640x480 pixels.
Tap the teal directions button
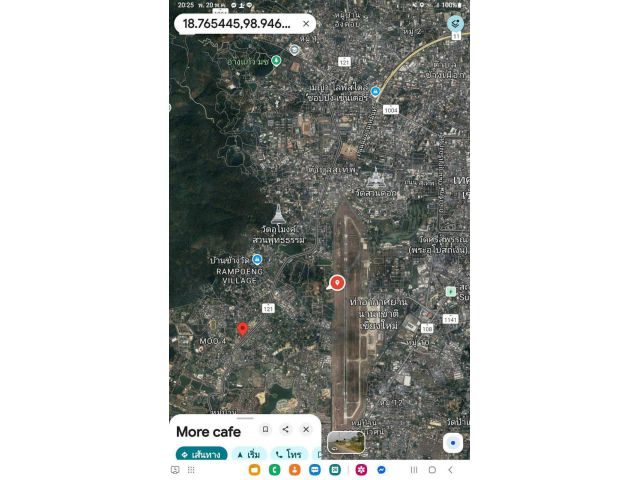point(201,454)
